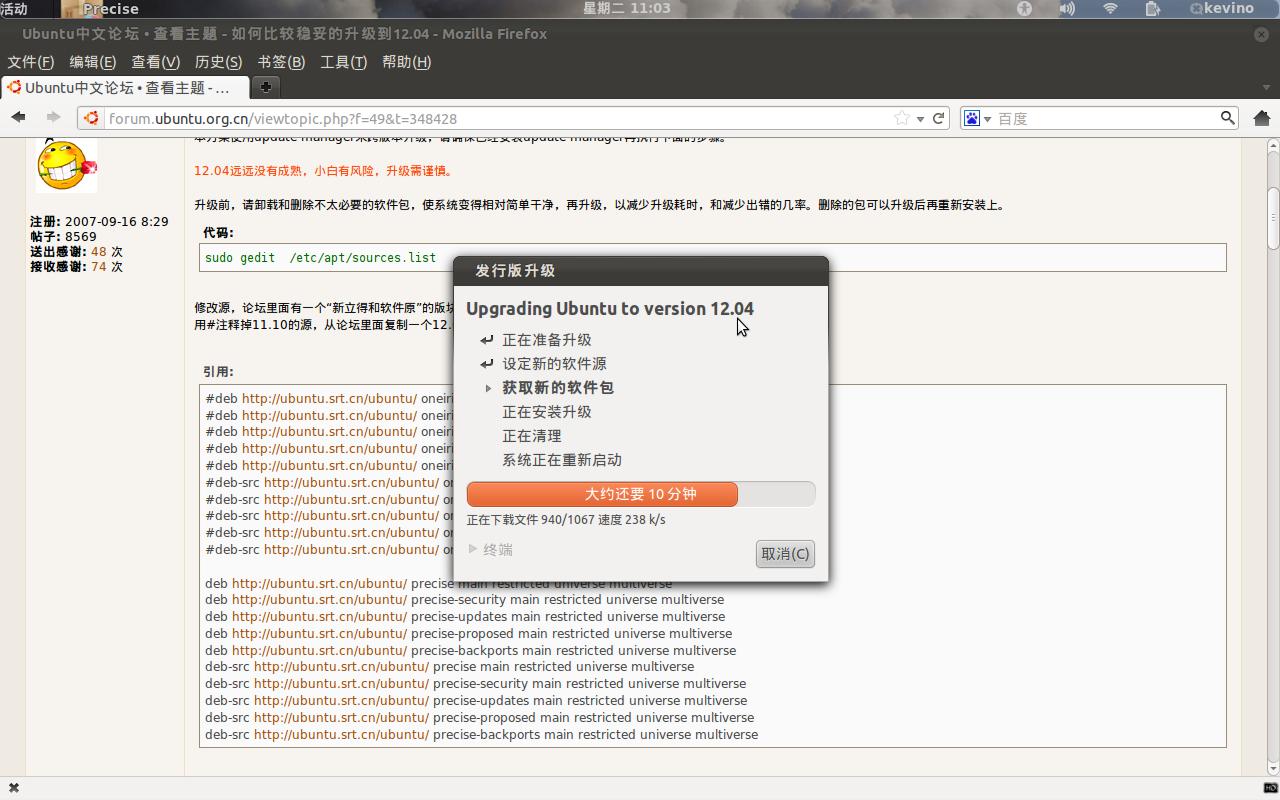Open the battery status indicator
Image resolution: width=1280 pixels, height=800 pixels.
pos(1153,8)
